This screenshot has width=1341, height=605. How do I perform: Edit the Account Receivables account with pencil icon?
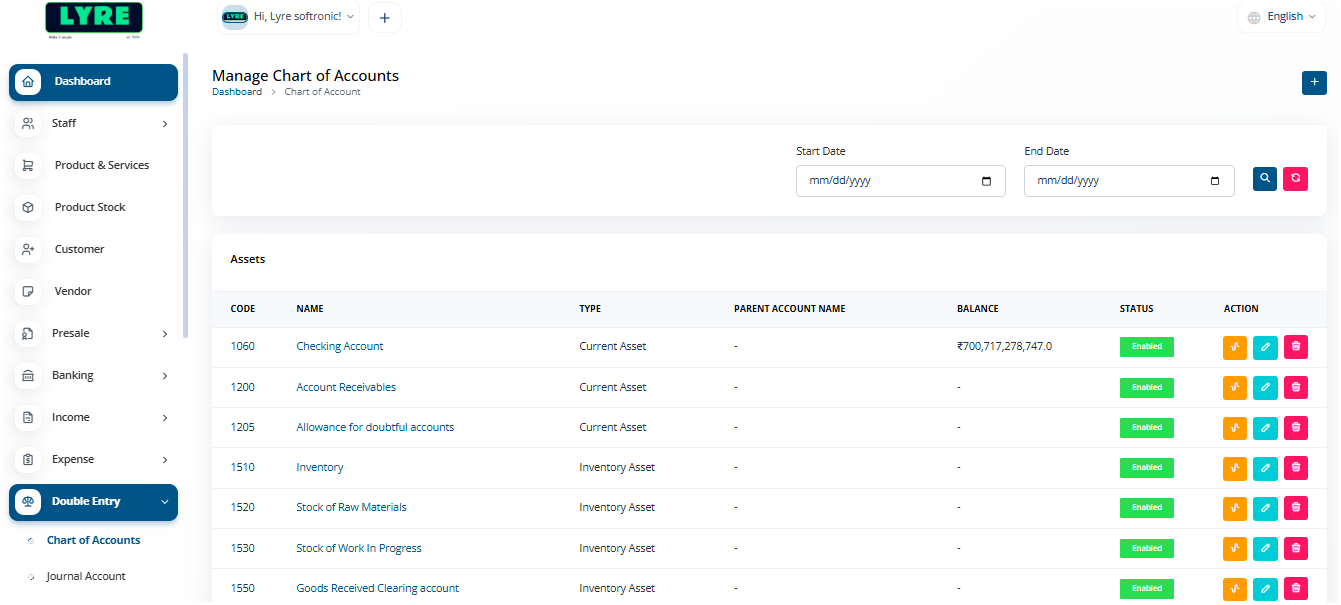tap(1265, 387)
